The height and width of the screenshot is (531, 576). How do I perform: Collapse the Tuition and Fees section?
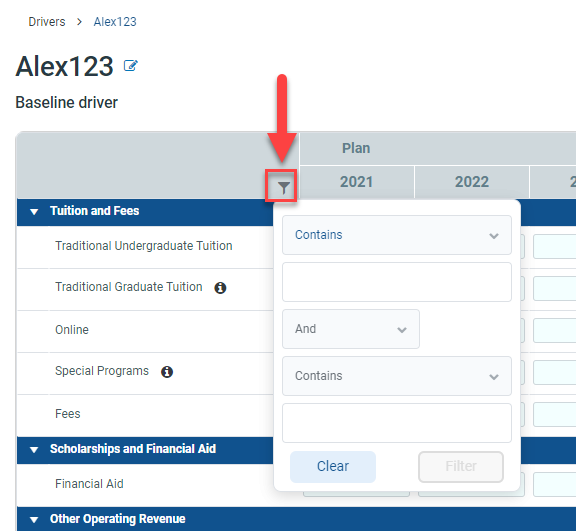pos(34,212)
